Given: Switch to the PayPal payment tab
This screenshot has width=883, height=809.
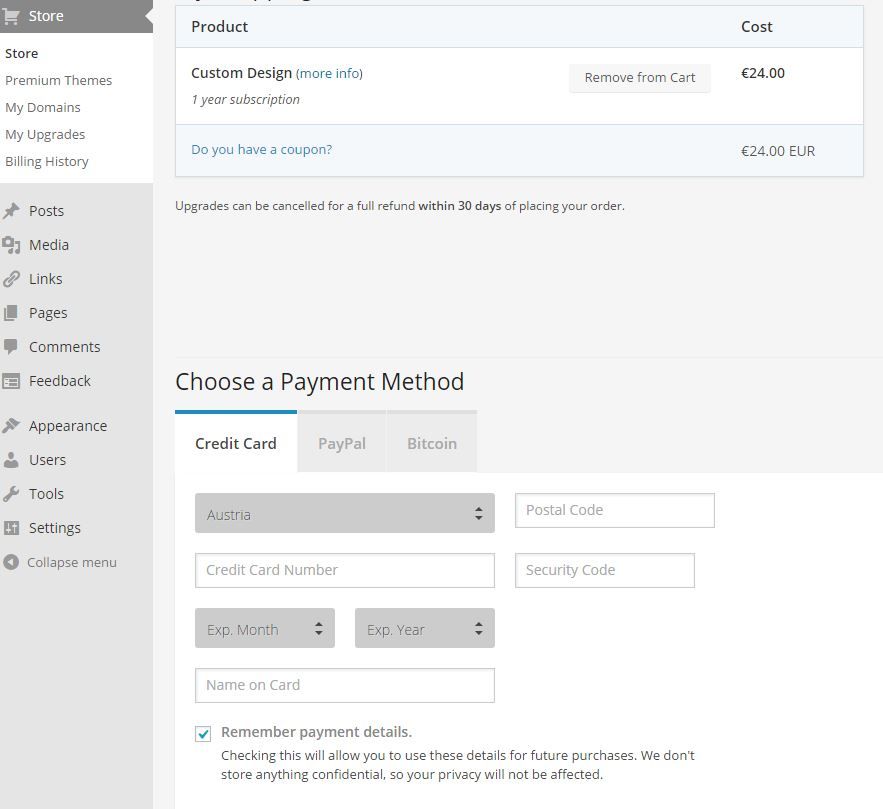Looking at the screenshot, I should [341, 443].
